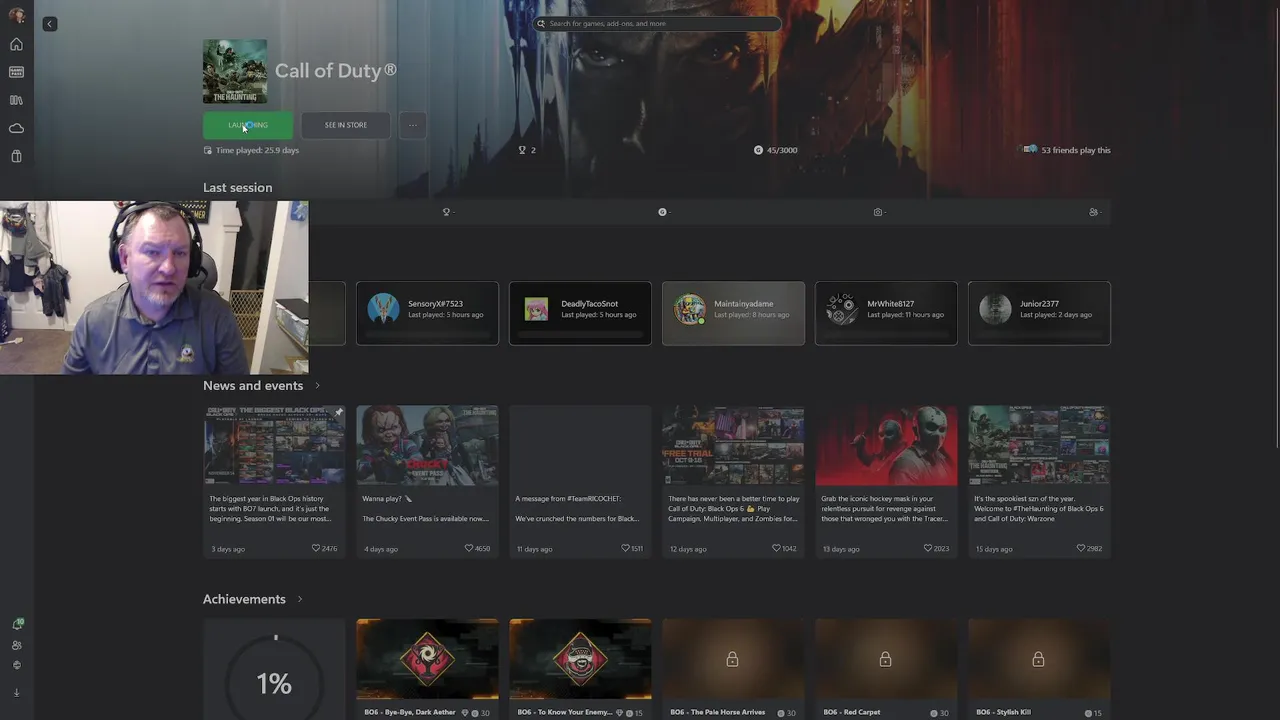
Task: Click the friends icon beside 53 friends
Action: click(1029, 150)
